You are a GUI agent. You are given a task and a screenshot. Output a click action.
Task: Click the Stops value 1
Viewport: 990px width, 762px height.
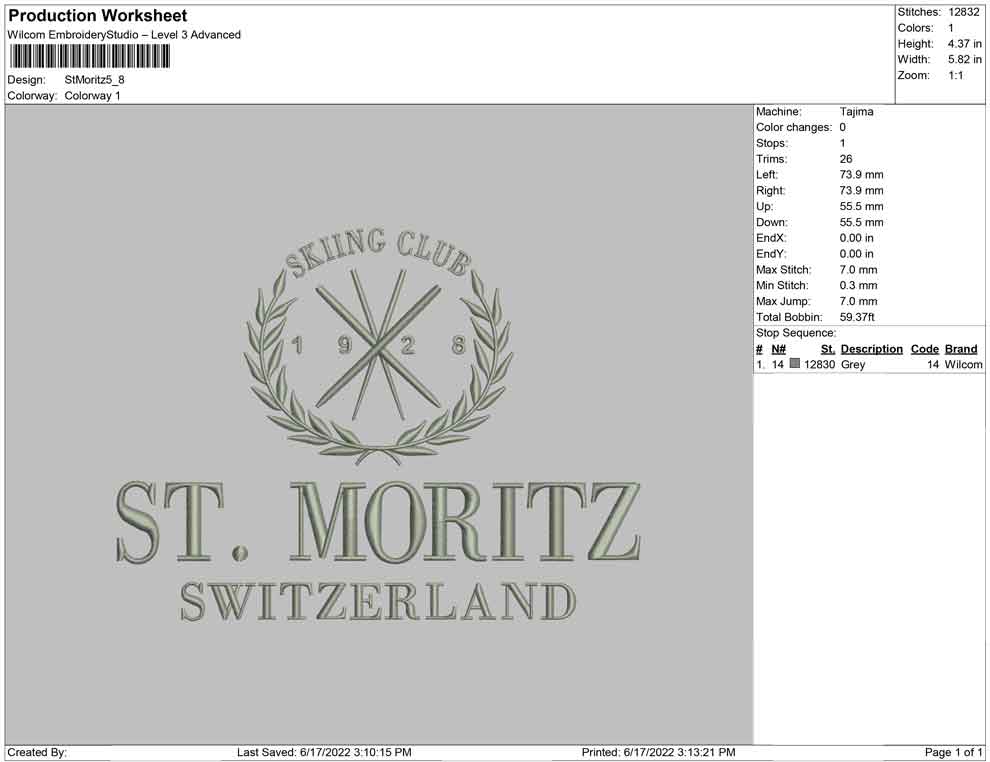(x=842, y=143)
